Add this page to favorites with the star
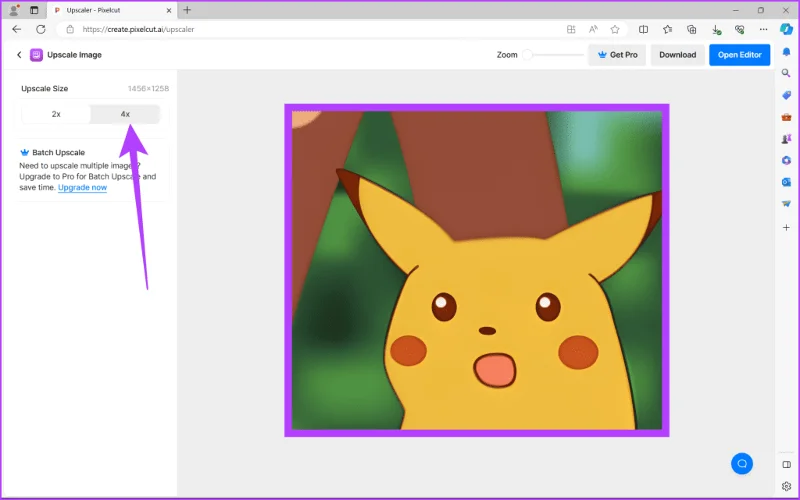Viewport: 800px width, 500px height. (x=615, y=30)
